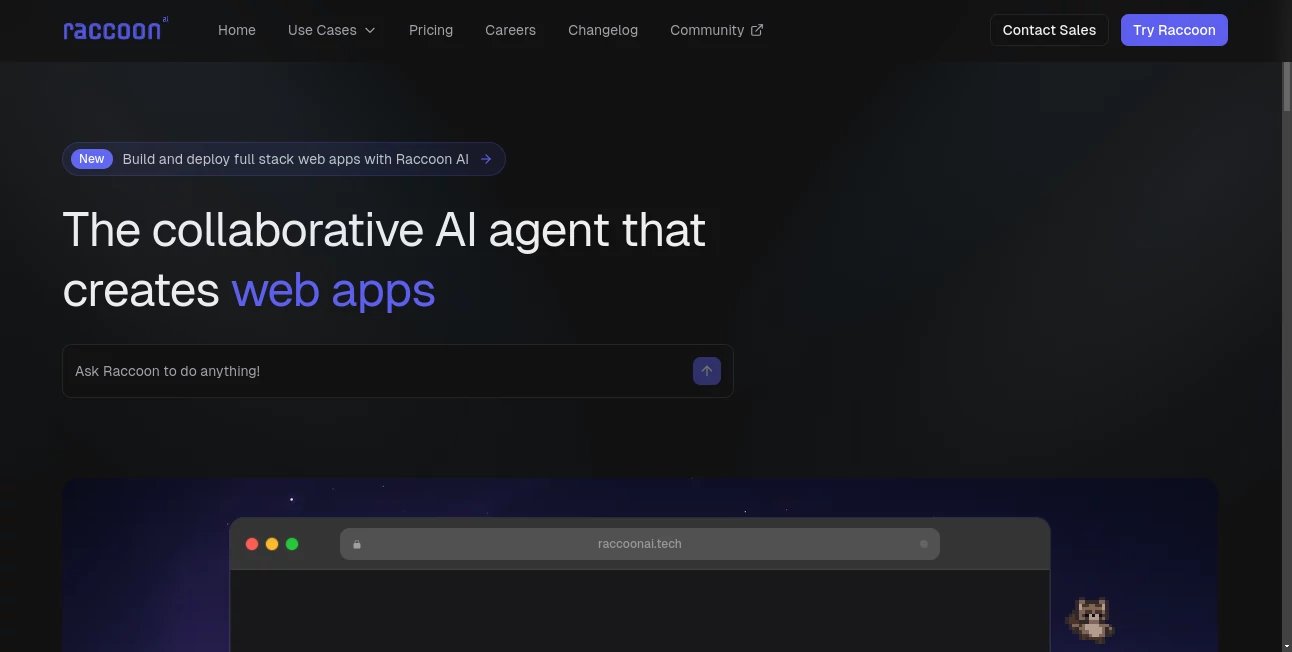Open the Changelog

603,30
